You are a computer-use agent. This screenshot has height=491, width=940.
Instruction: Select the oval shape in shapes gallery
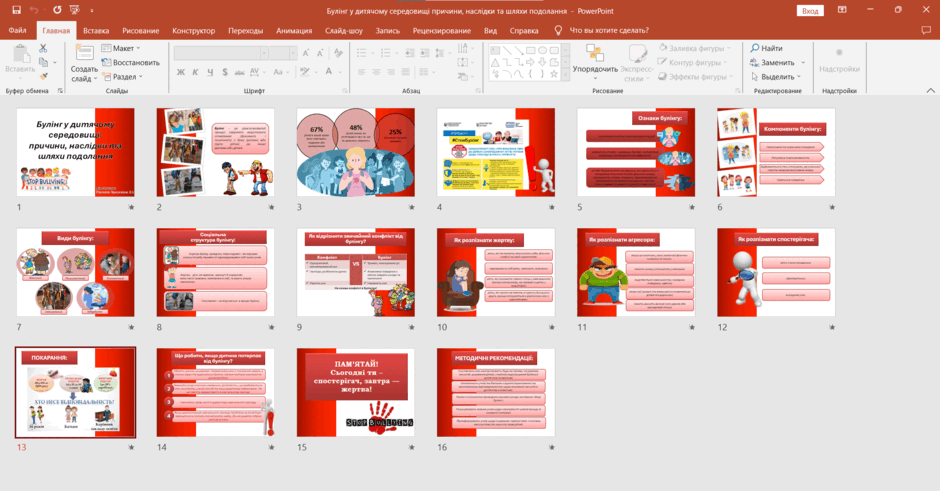(543, 50)
